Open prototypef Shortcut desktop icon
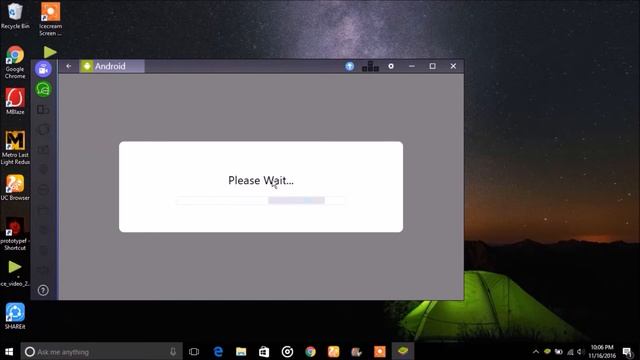Viewport: 640px width, 360px height. (15, 234)
